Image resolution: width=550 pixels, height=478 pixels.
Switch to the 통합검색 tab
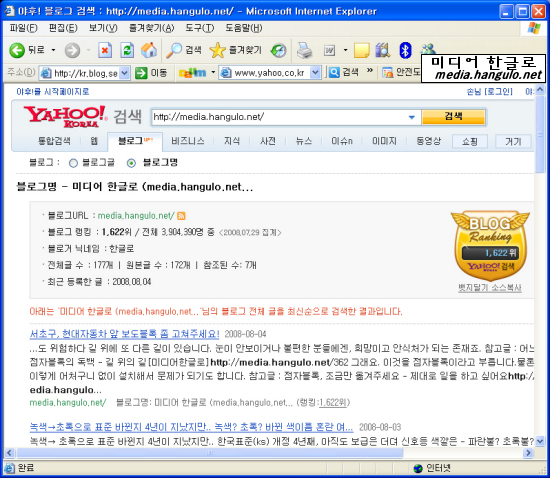[54, 141]
